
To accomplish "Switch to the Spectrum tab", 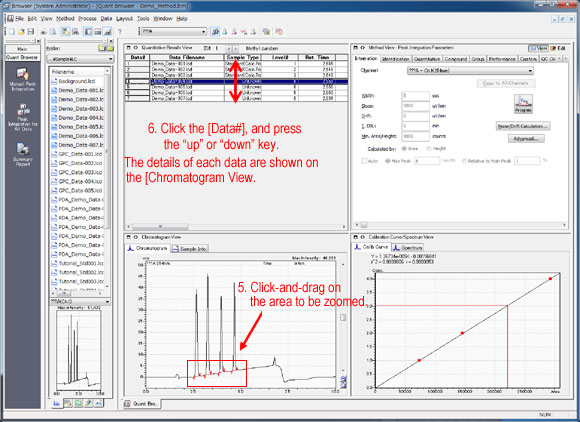I will (408, 247).
